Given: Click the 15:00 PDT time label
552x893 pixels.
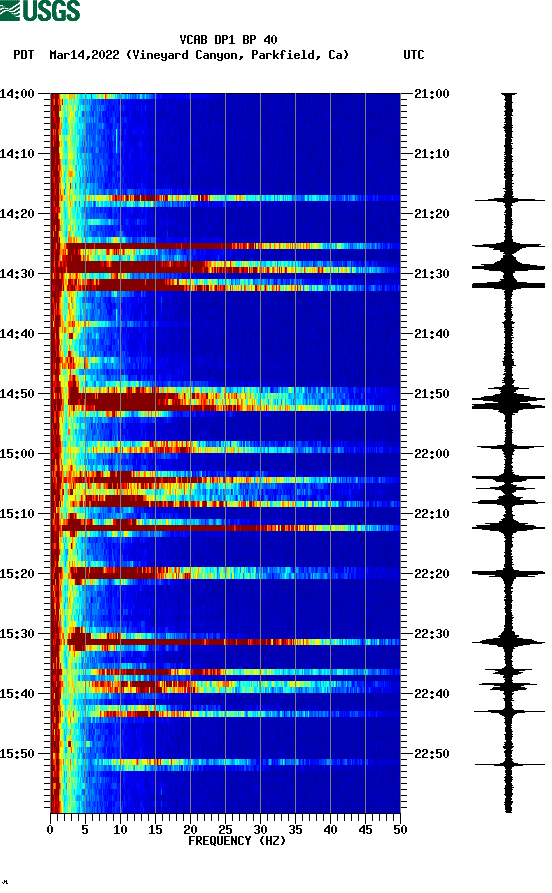Looking at the screenshot, I should (17, 454).
